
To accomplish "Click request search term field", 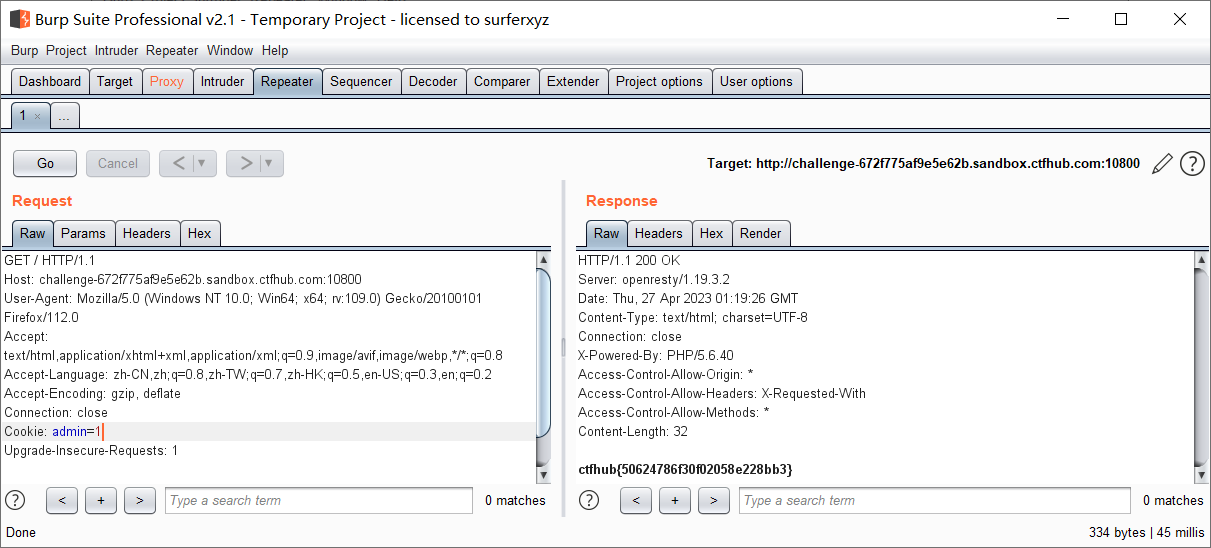I will point(319,500).
